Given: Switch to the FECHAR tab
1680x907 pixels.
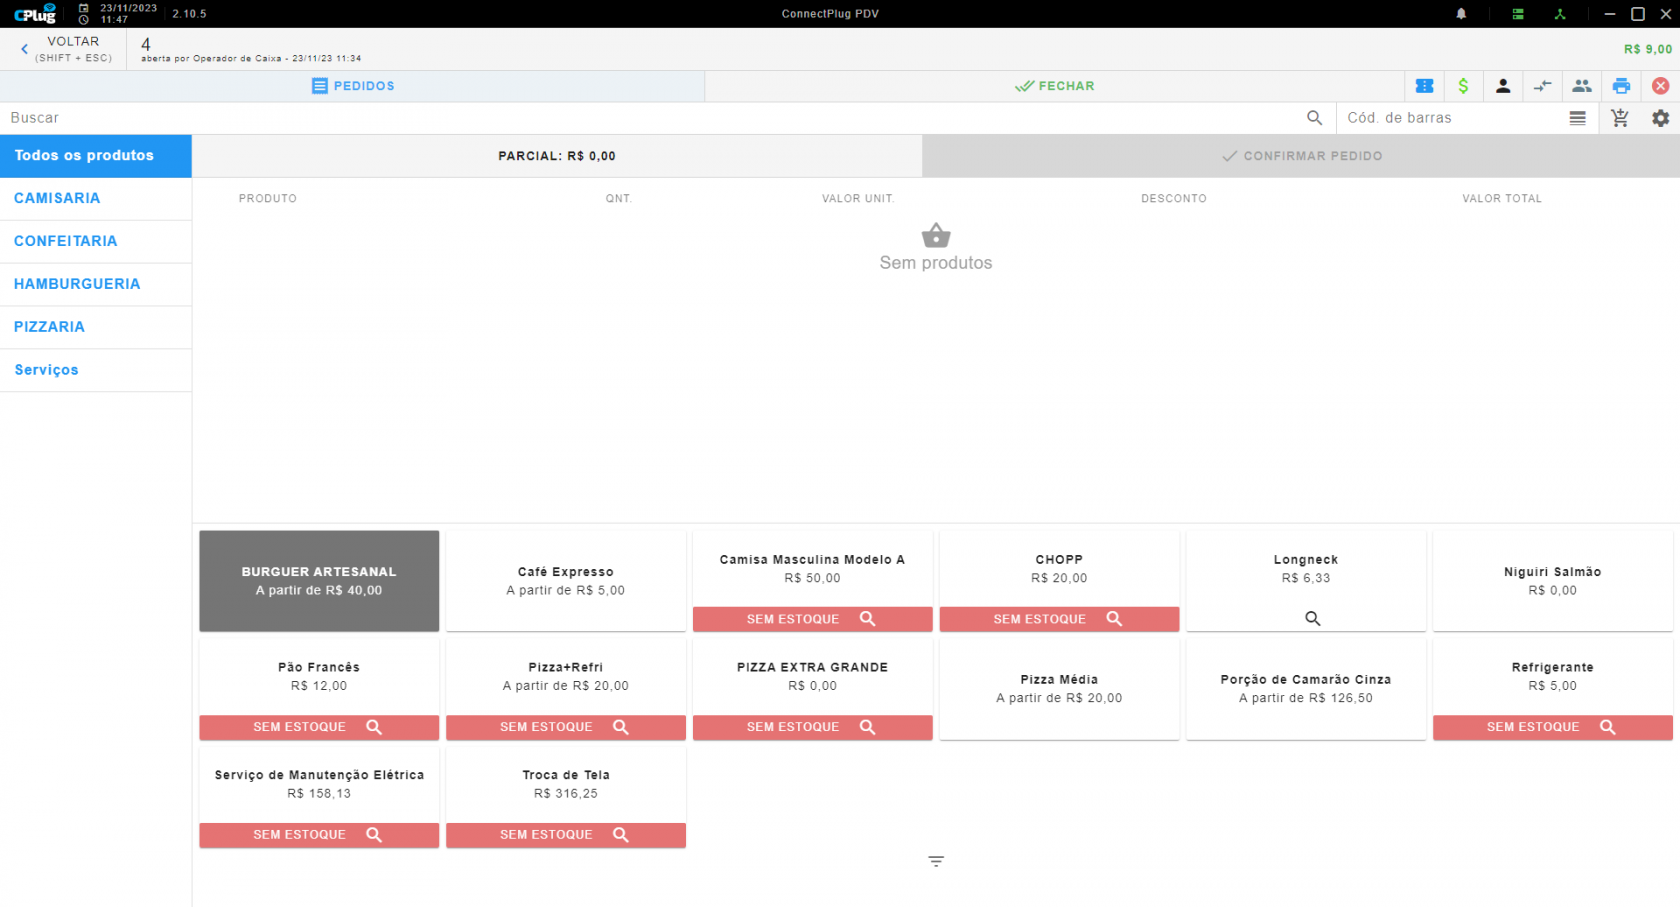Looking at the screenshot, I should click(1054, 86).
